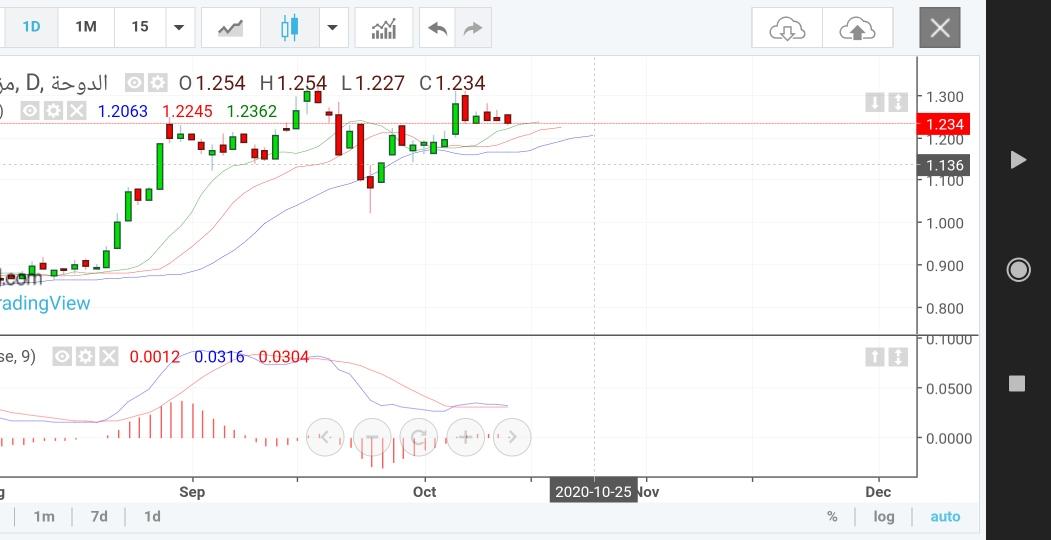Click the move-chart-right arrow navigation button

click(512, 437)
